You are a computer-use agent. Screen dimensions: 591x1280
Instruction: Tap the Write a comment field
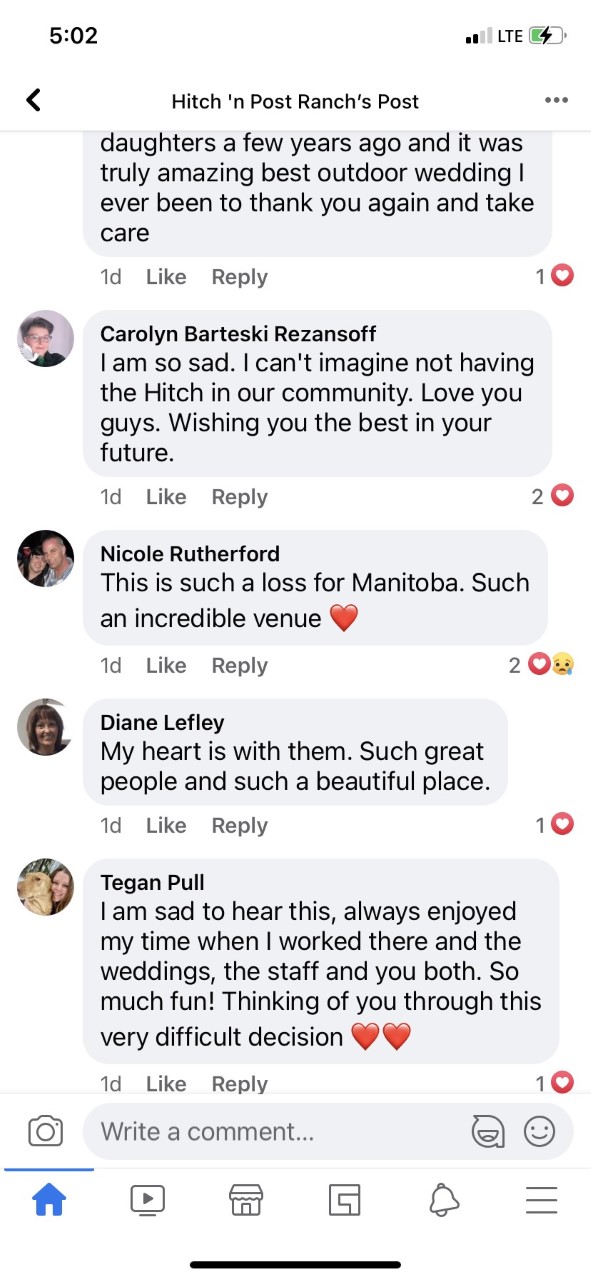coord(250,1131)
